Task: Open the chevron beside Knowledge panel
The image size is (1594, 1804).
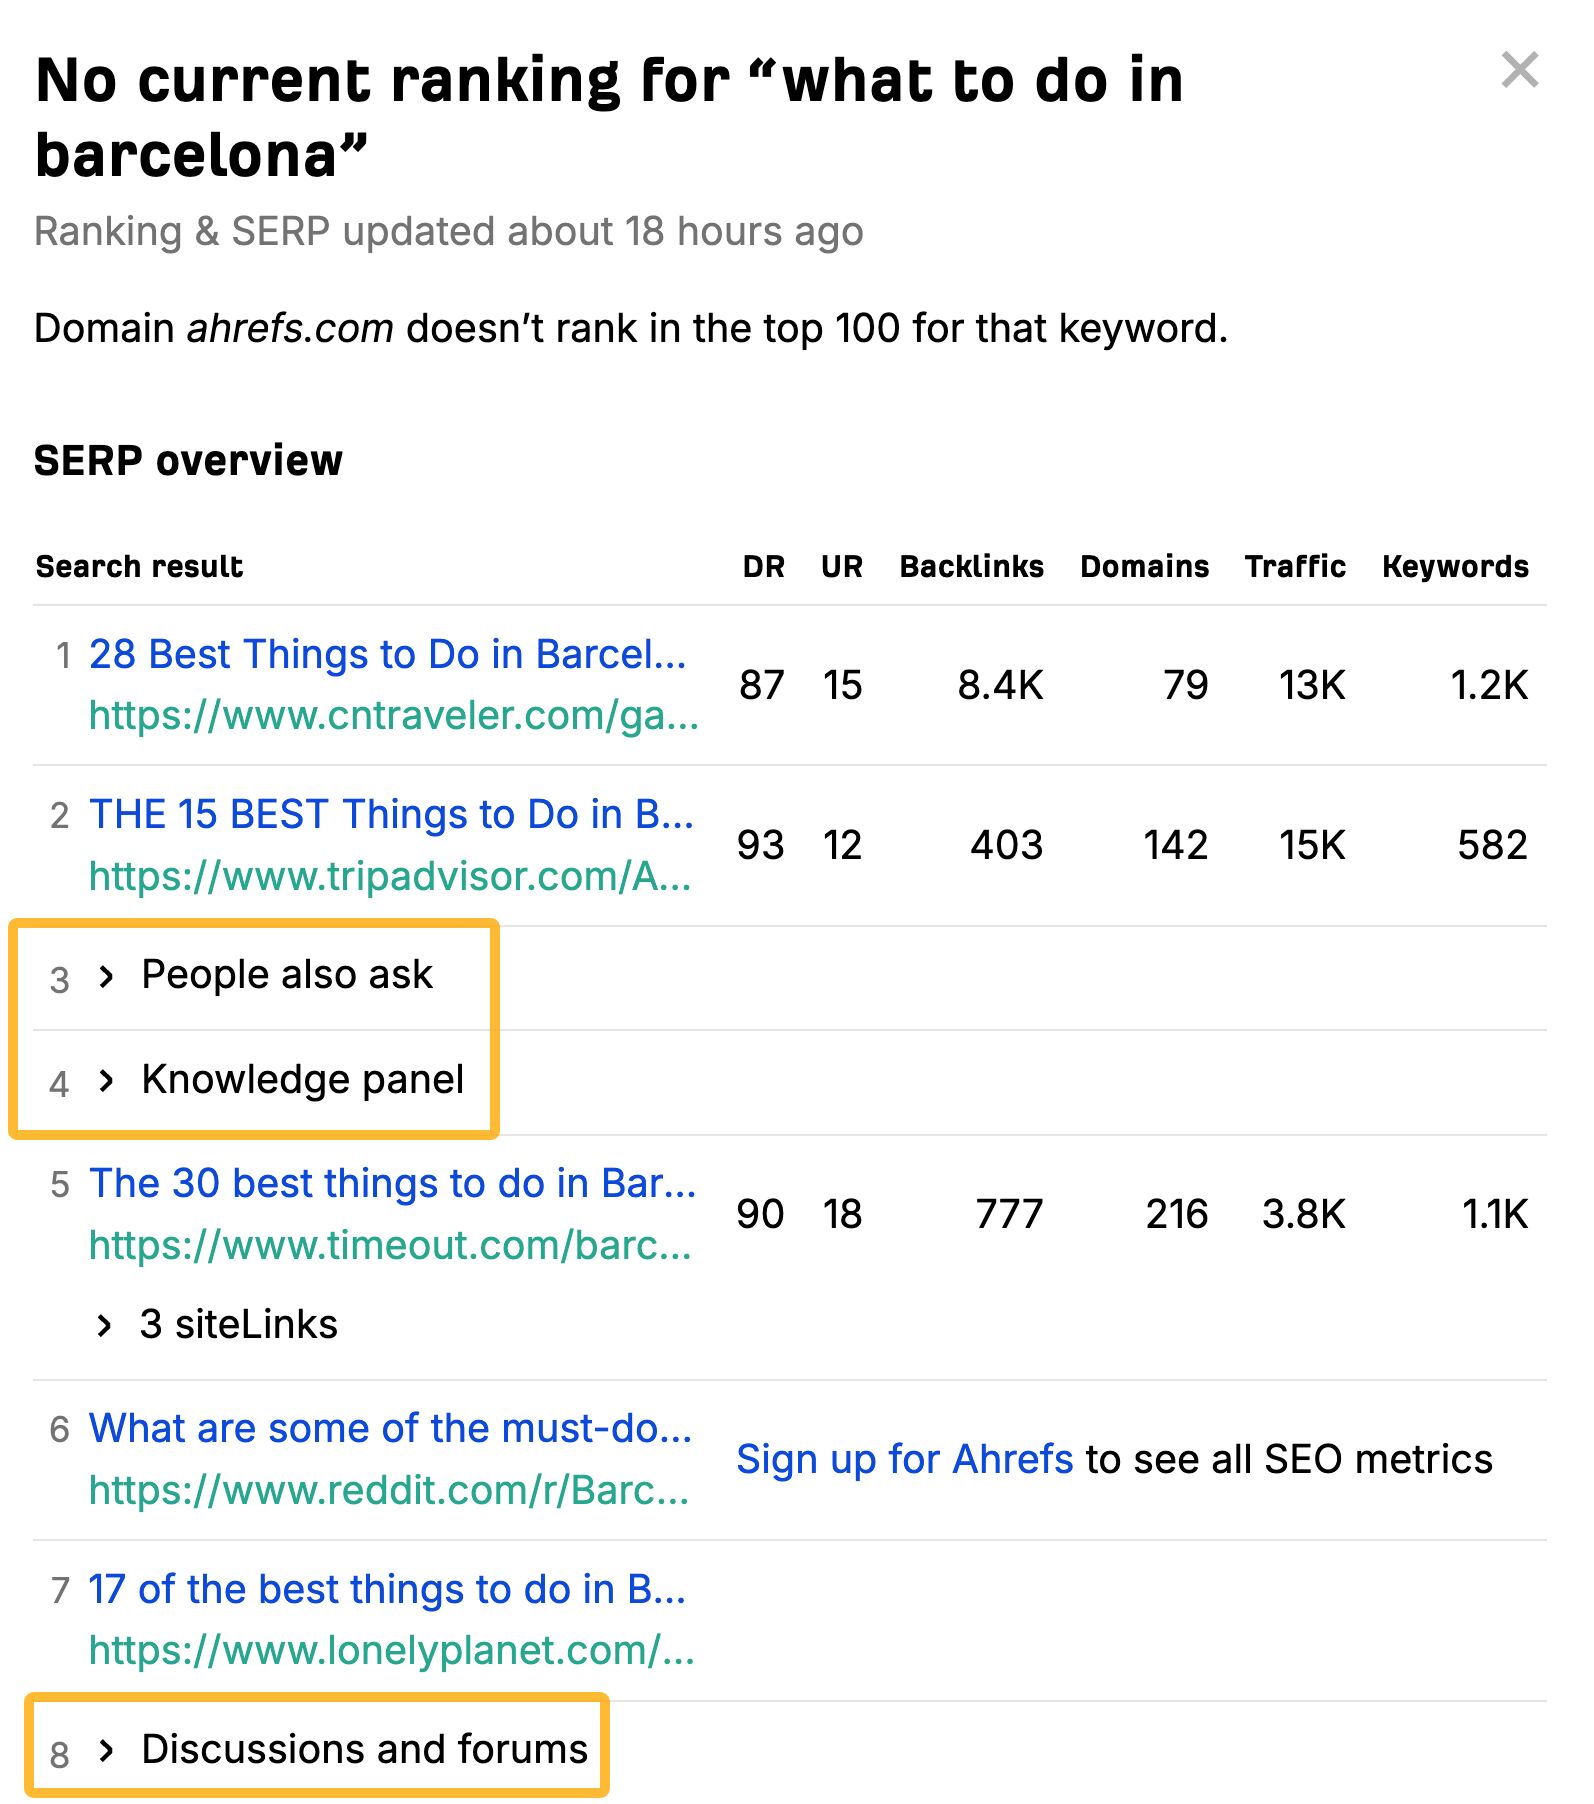Action: (x=106, y=1080)
